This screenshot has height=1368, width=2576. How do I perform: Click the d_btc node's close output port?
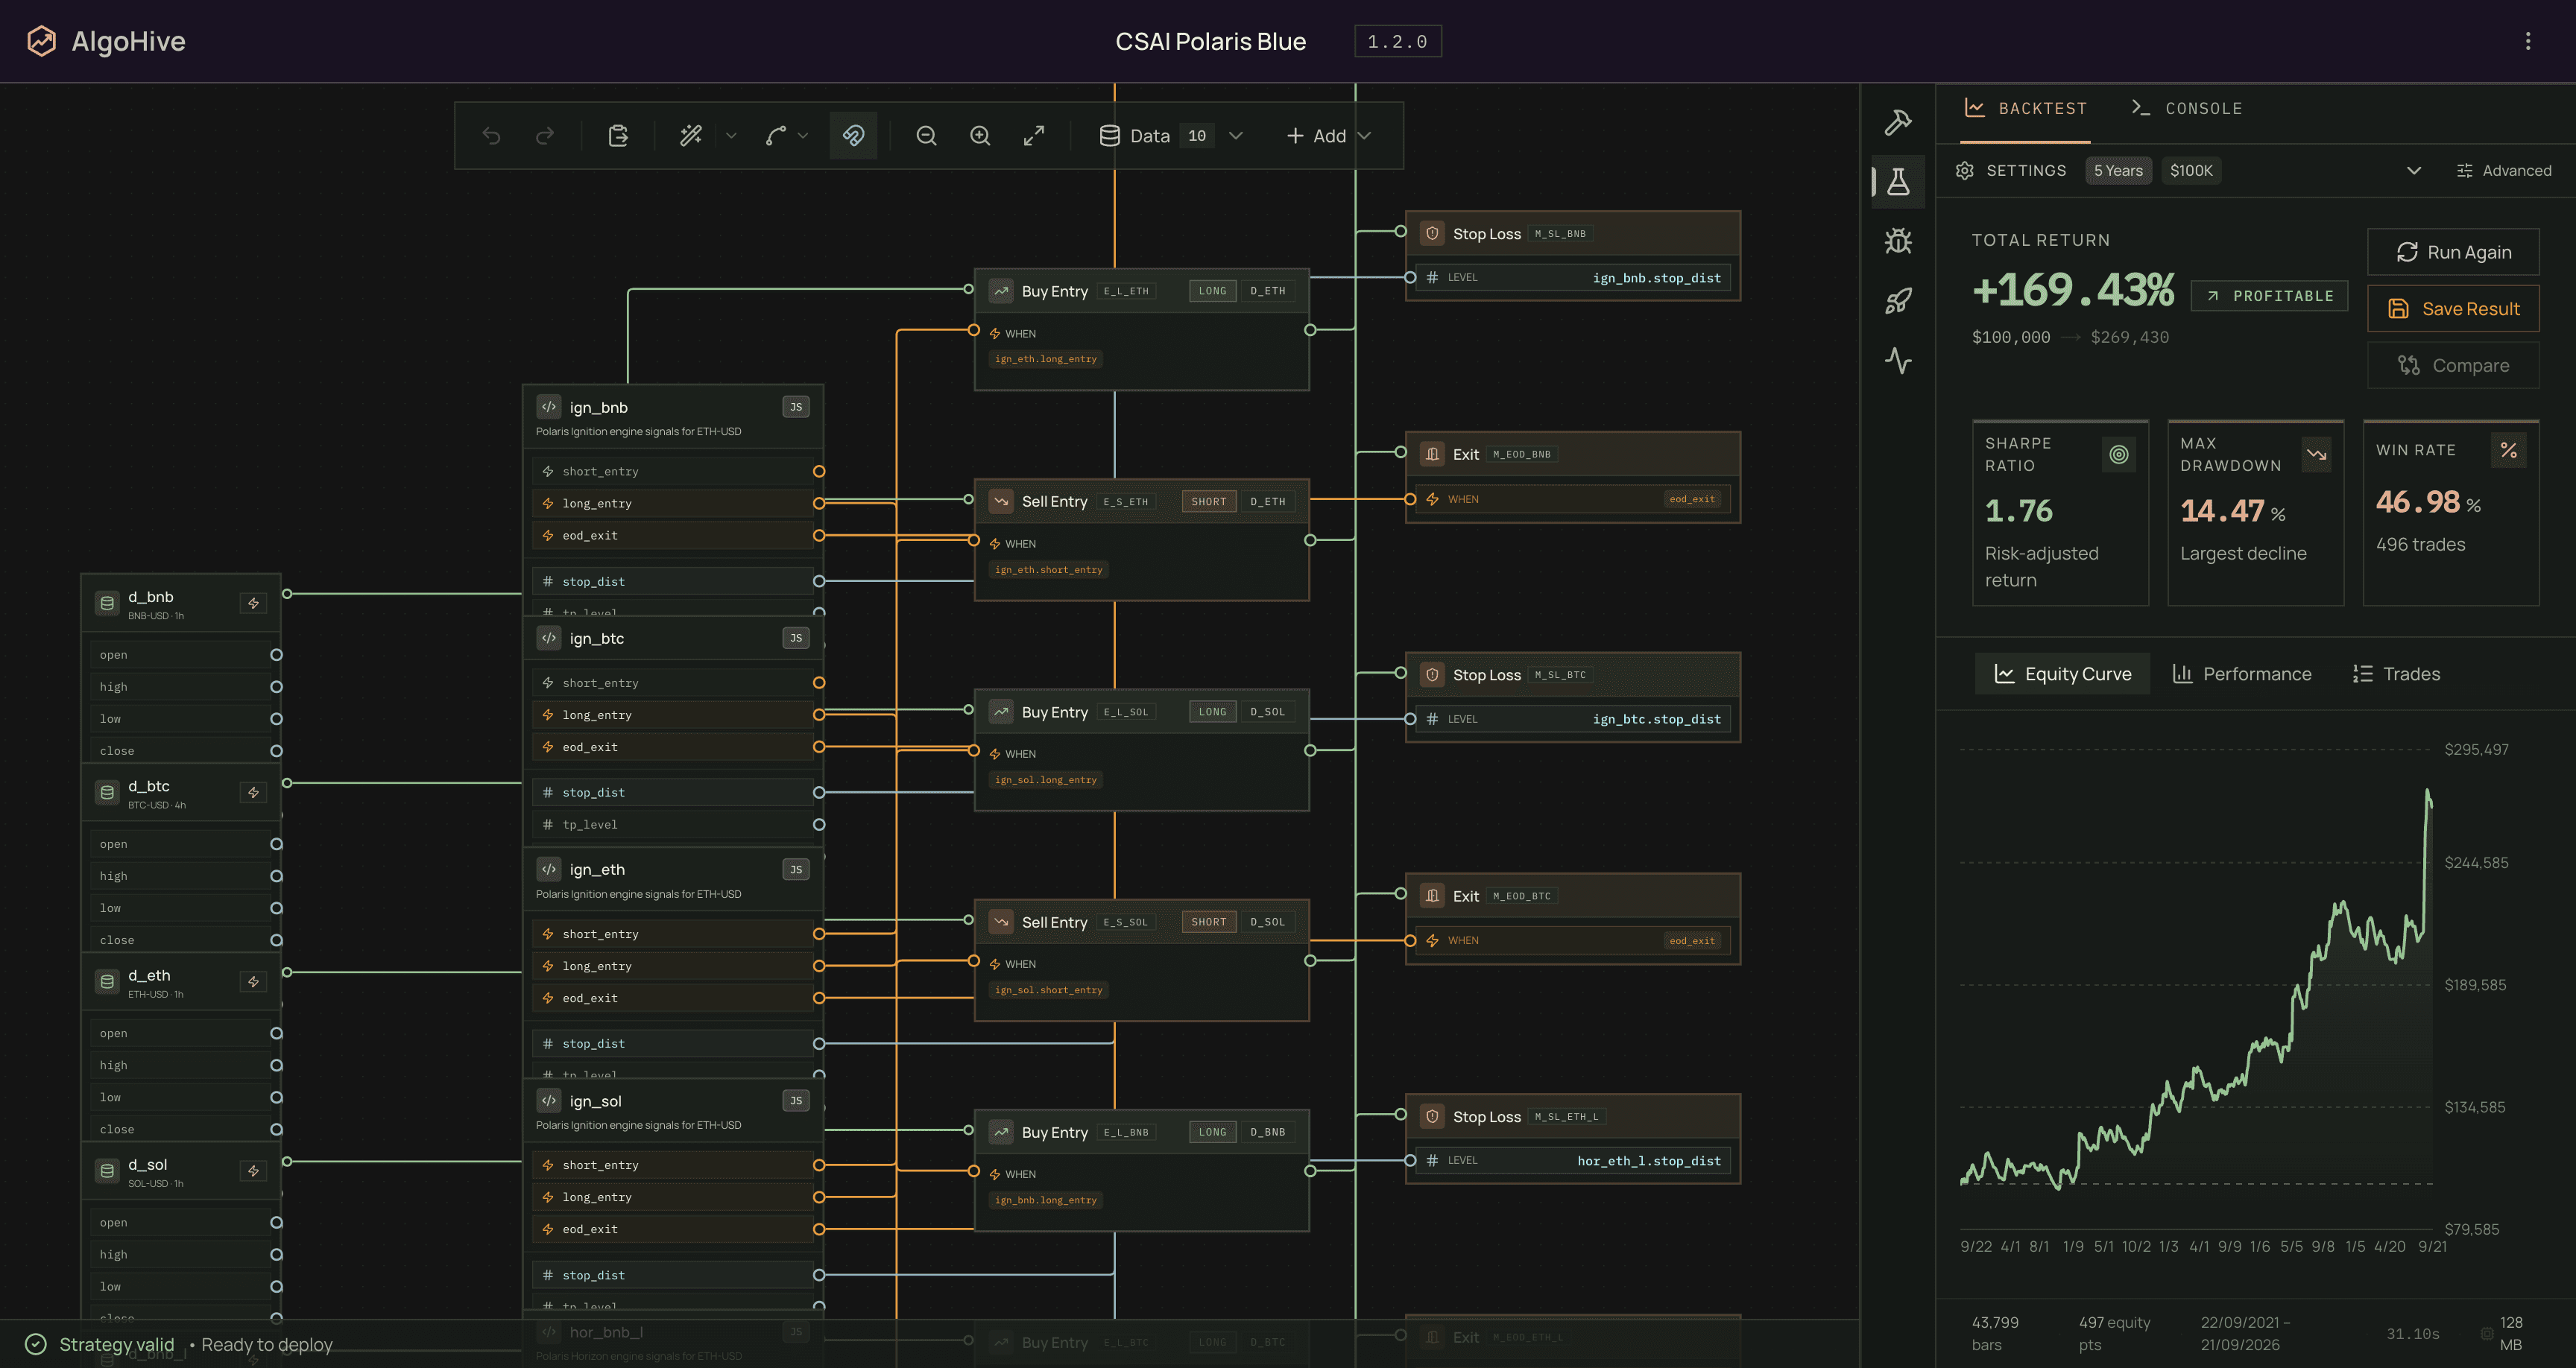[276, 940]
